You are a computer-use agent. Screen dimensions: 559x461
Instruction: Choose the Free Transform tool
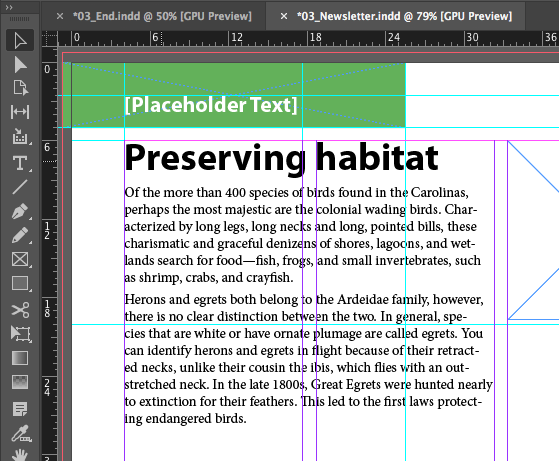pyautogui.click(x=20, y=334)
